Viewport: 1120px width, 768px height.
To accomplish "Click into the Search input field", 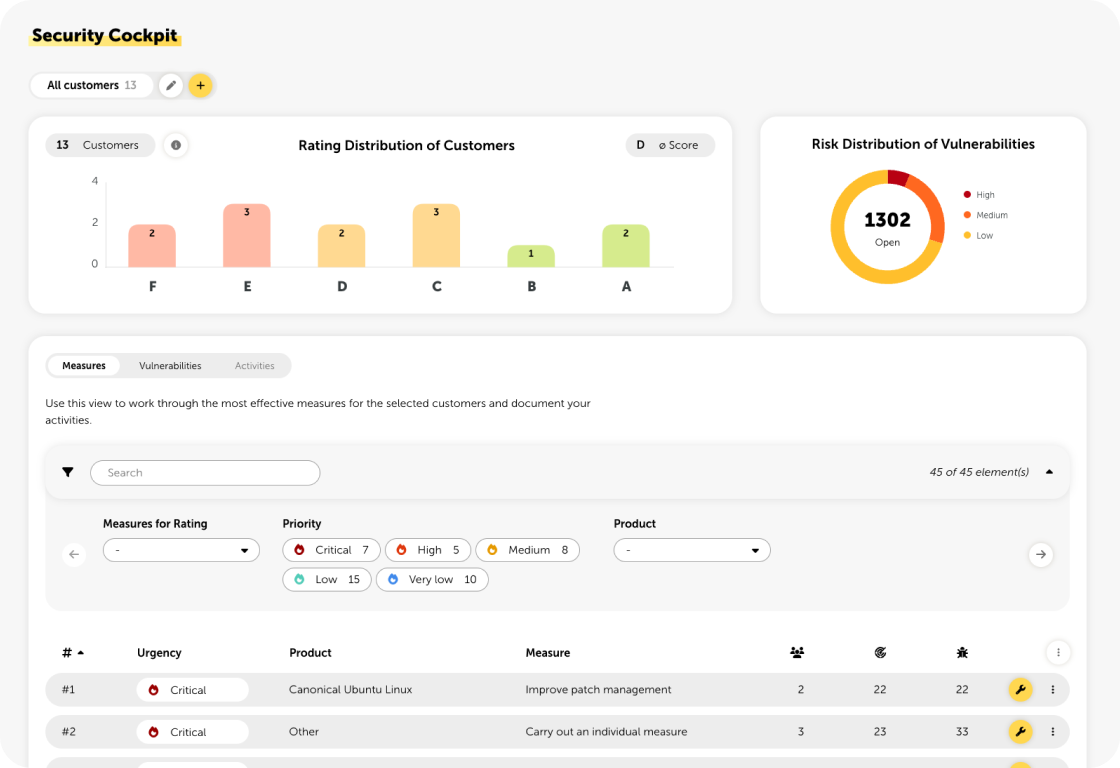I will click(x=205, y=473).
